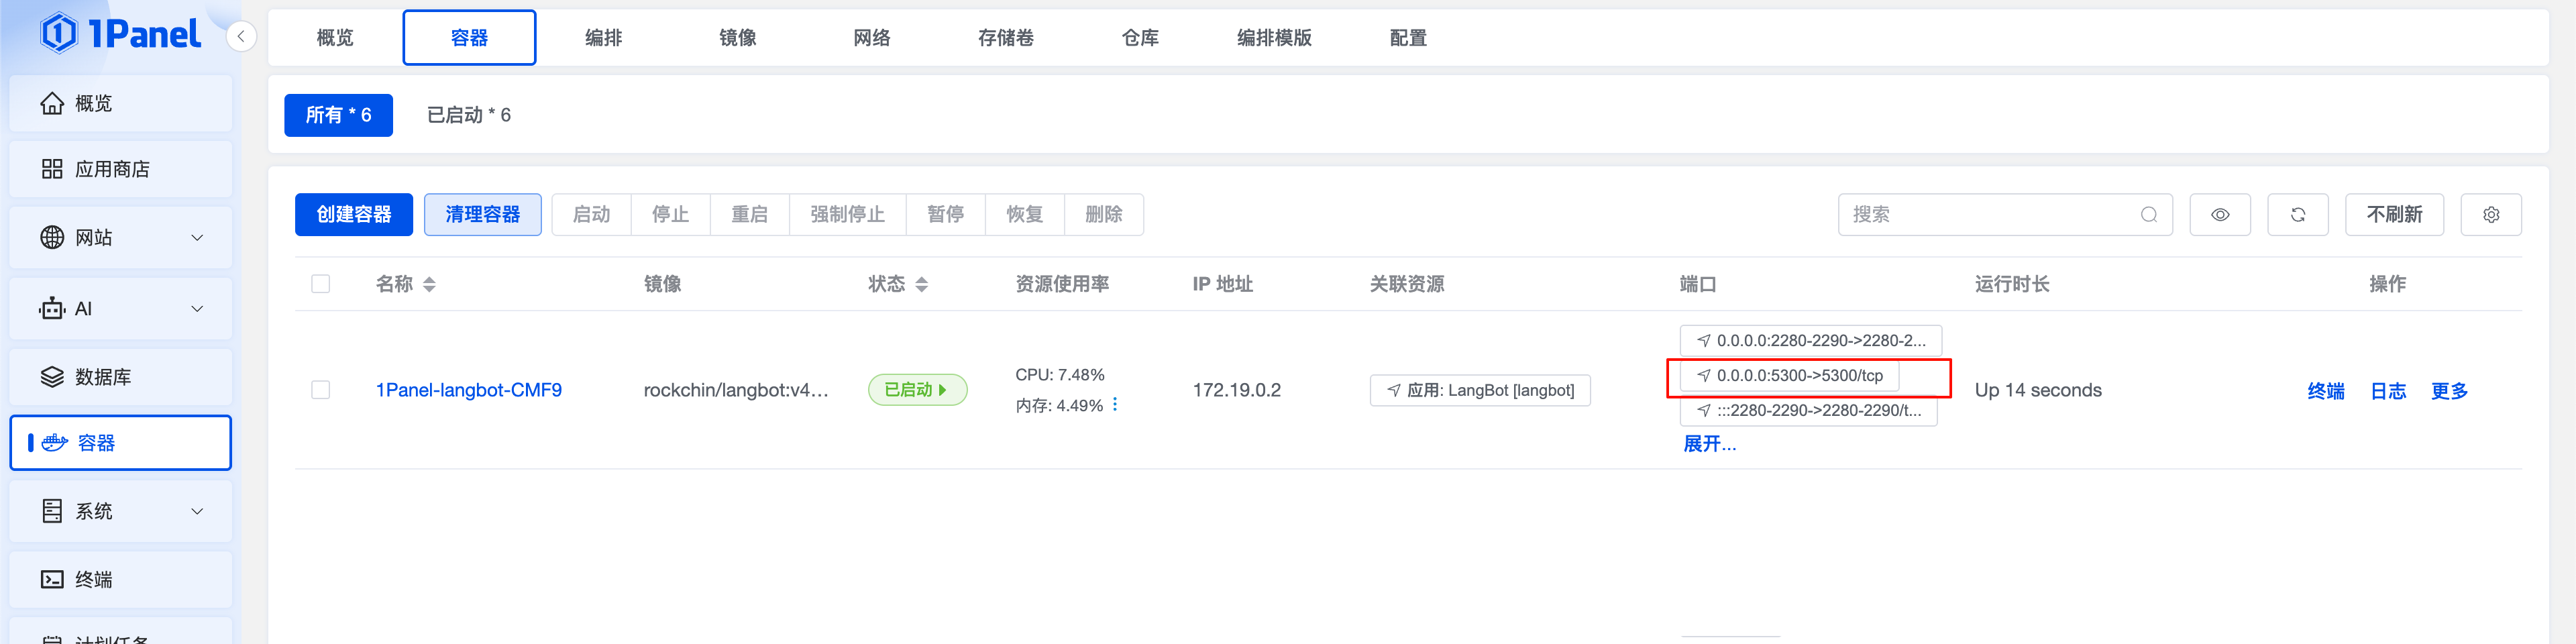Screen dimensions: 2576x644
Task: Click the search magnifier icon
Action: [x=2147, y=214]
